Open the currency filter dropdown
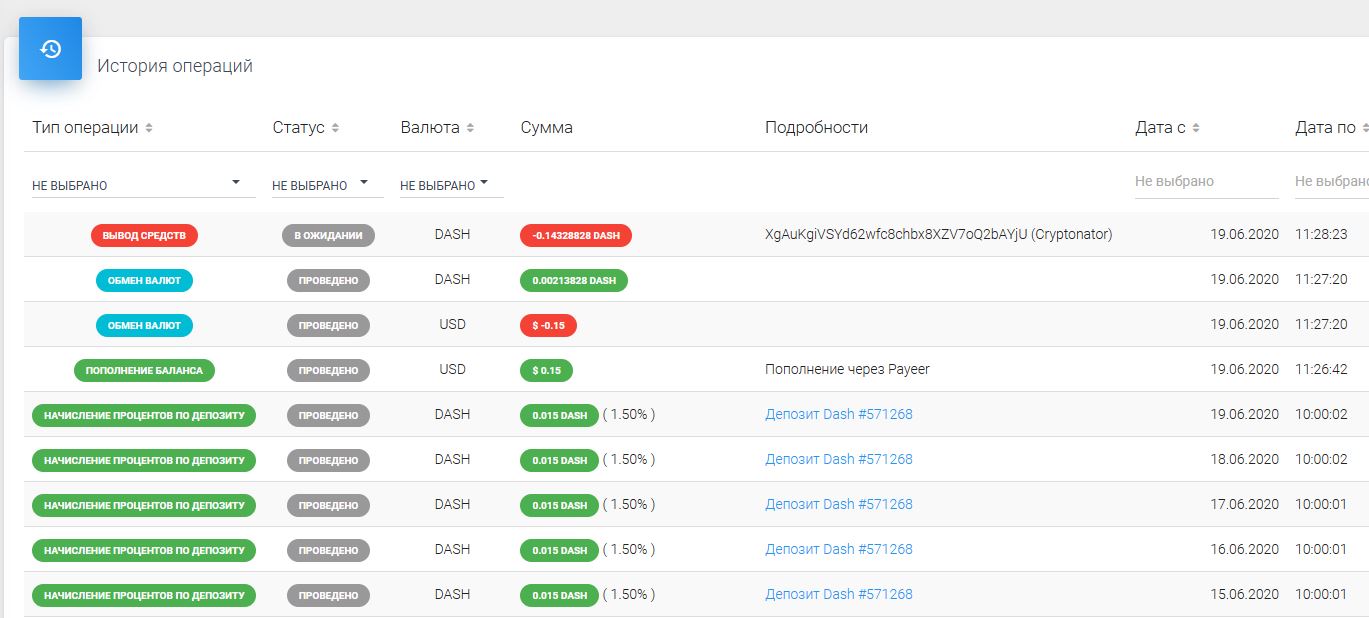The height and width of the screenshot is (618, 1369). (451, 184)
